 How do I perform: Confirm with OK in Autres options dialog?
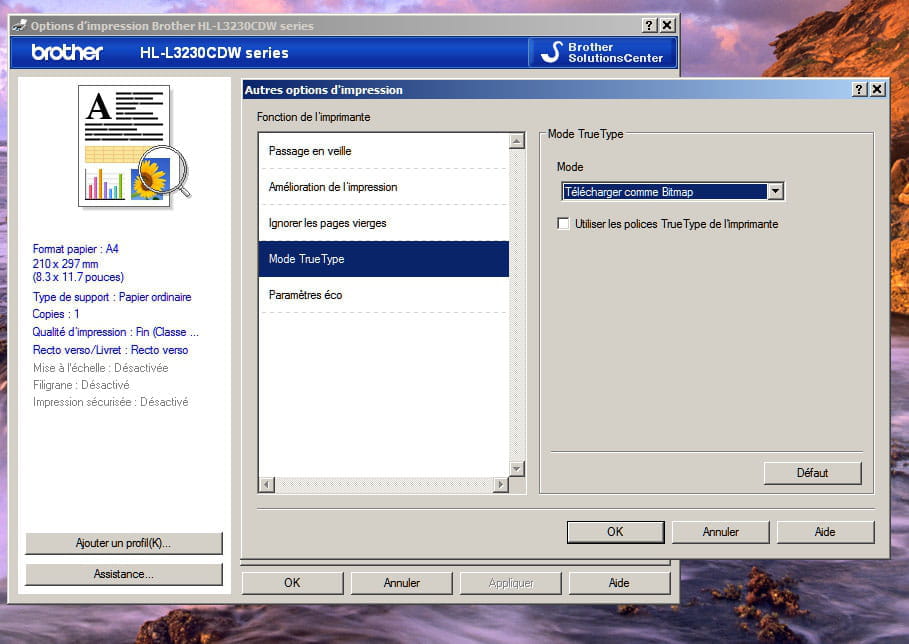point(615,532)
